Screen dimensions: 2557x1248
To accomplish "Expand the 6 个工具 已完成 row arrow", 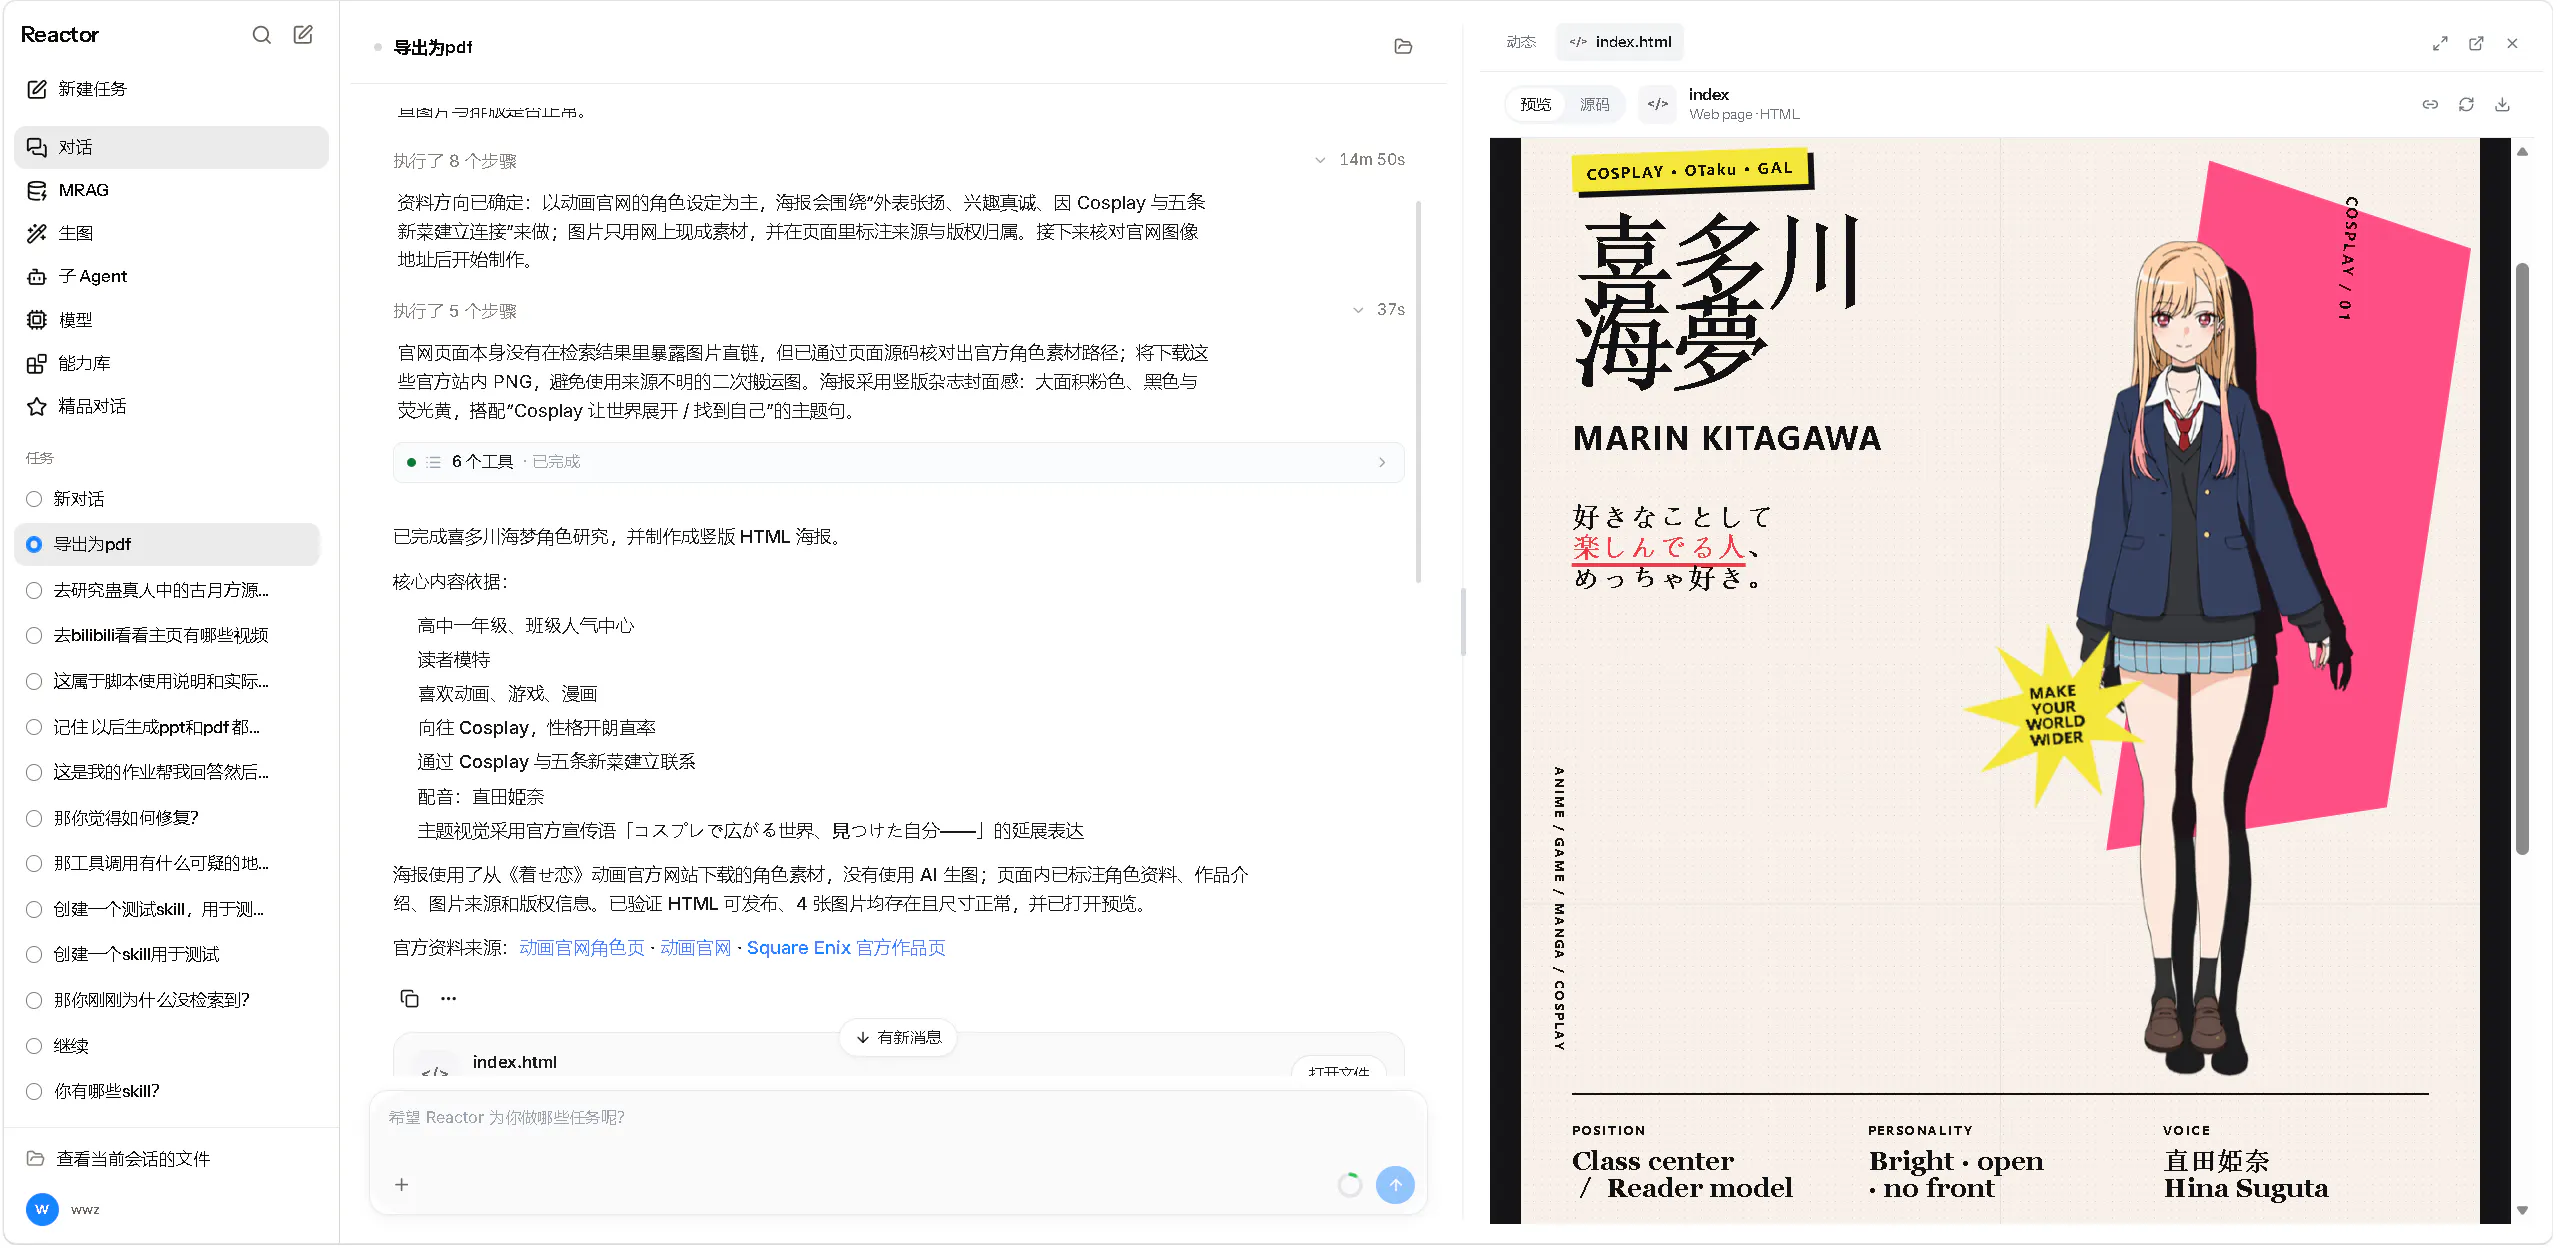I will (1382, 462).
